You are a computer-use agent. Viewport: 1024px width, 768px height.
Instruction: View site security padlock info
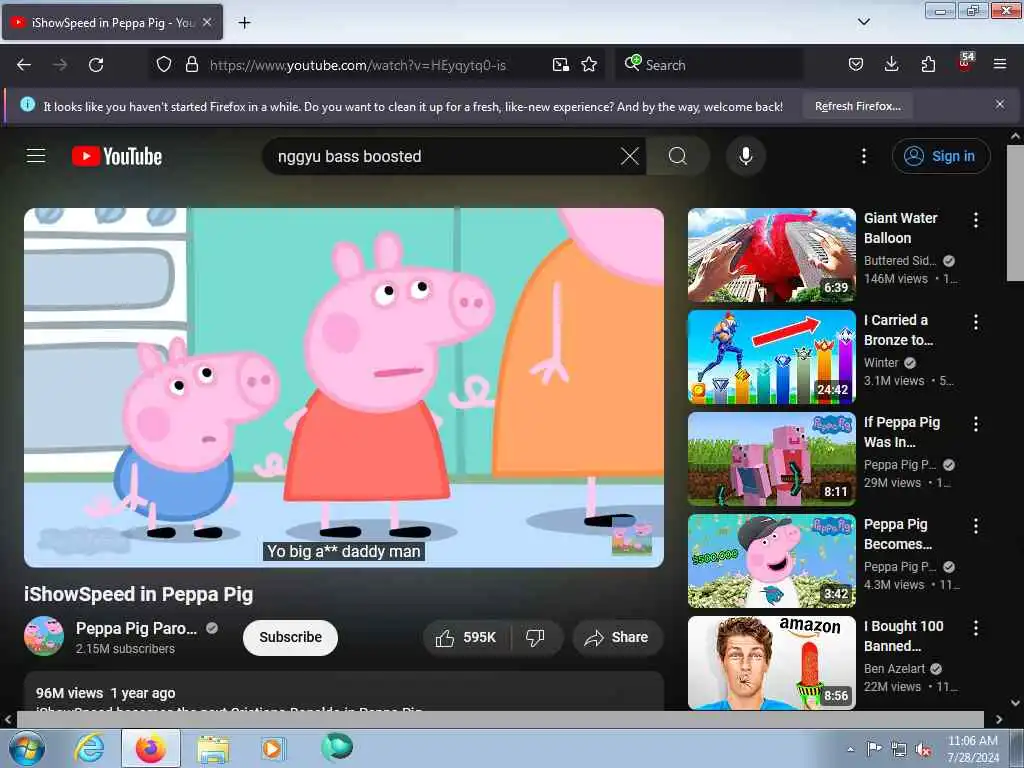pos(191,65)
